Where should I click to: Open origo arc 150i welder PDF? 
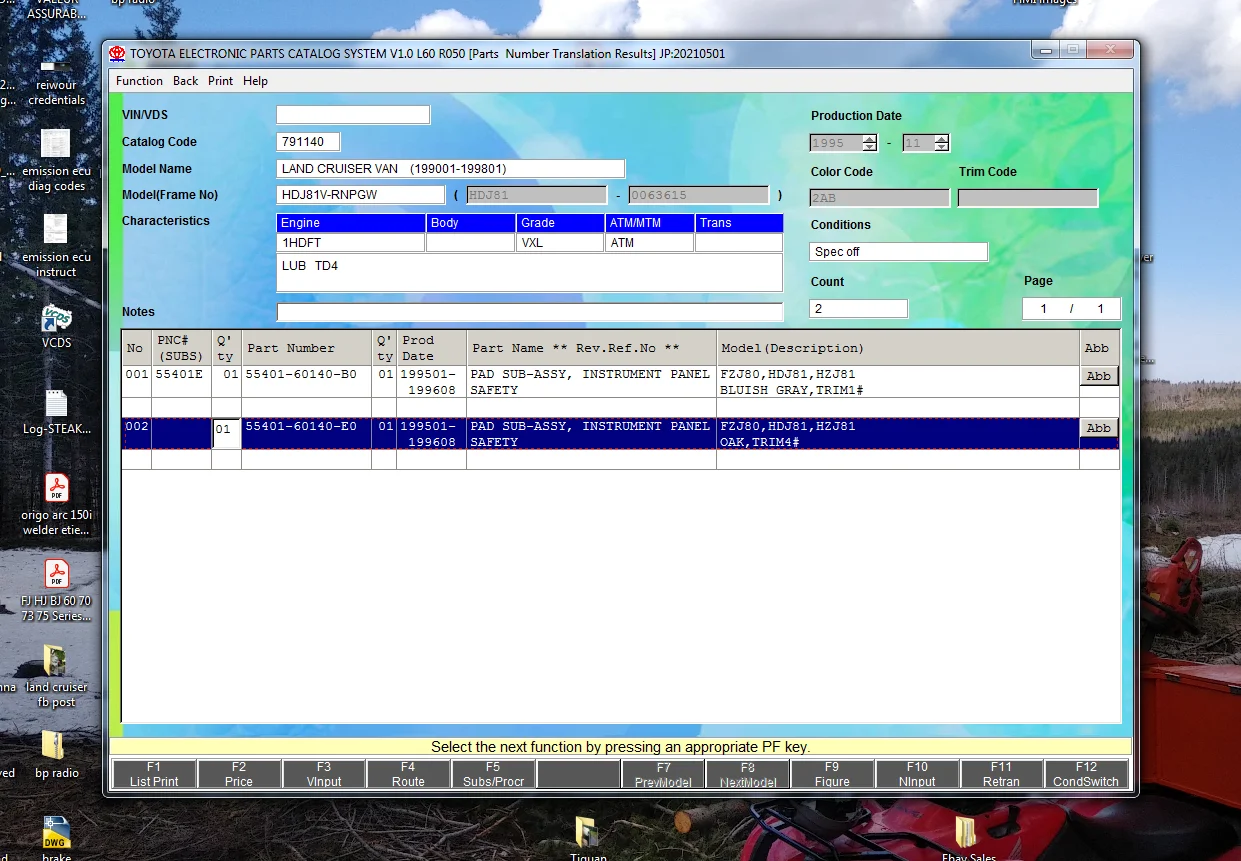pyautogui.click(x=56, y=505)
